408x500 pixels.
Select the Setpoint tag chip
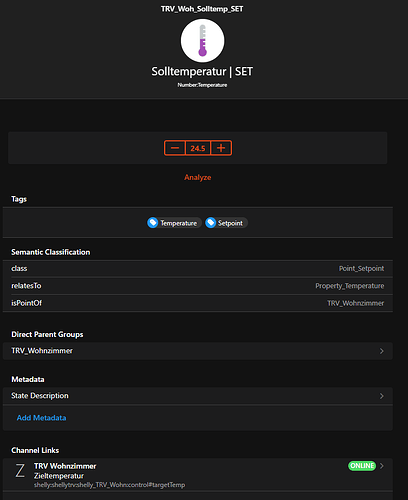click(x=226, y=223)
